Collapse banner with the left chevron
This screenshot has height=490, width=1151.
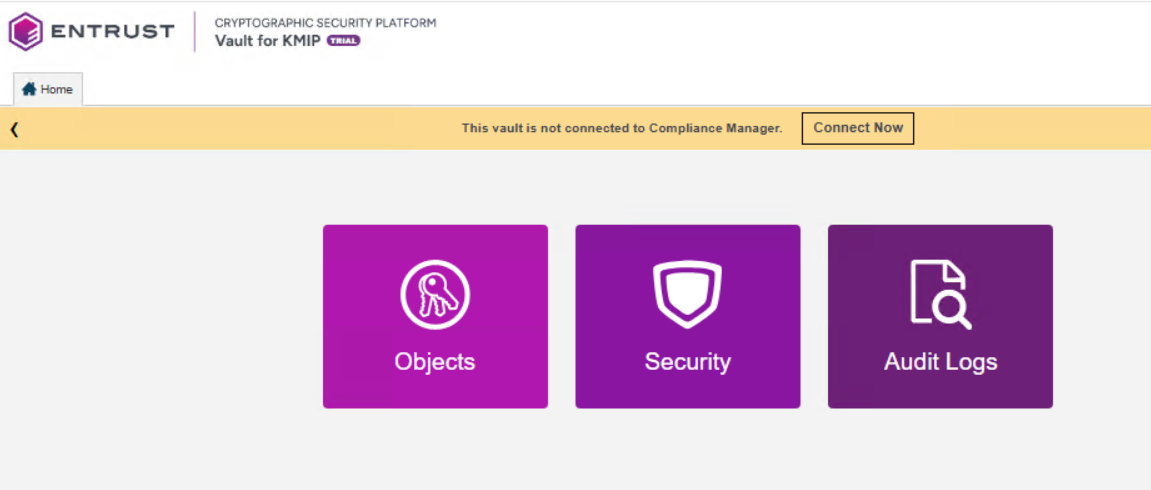tap(14, 130)
